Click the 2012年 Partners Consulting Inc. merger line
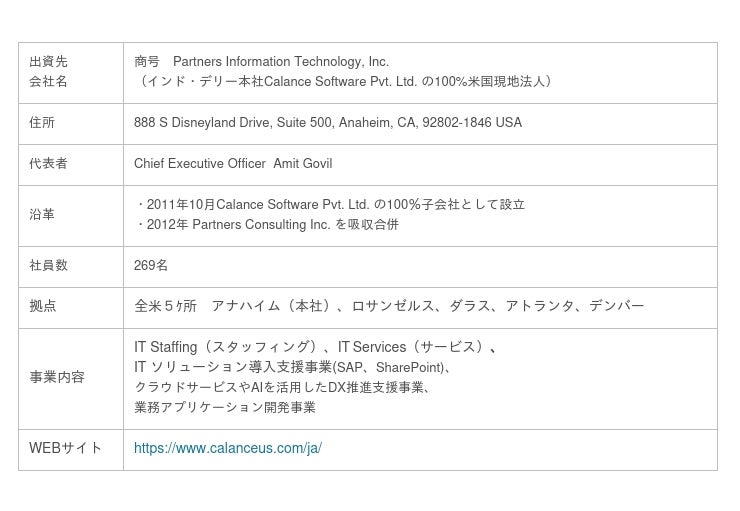The image size is (740, 511). 267,225
